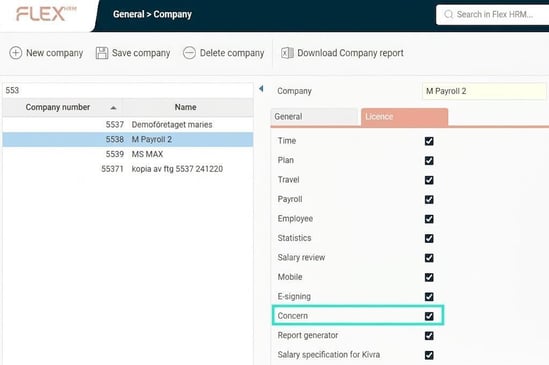
Task: Uncheck the Employee licence checkbox
Action: (429, 219)
